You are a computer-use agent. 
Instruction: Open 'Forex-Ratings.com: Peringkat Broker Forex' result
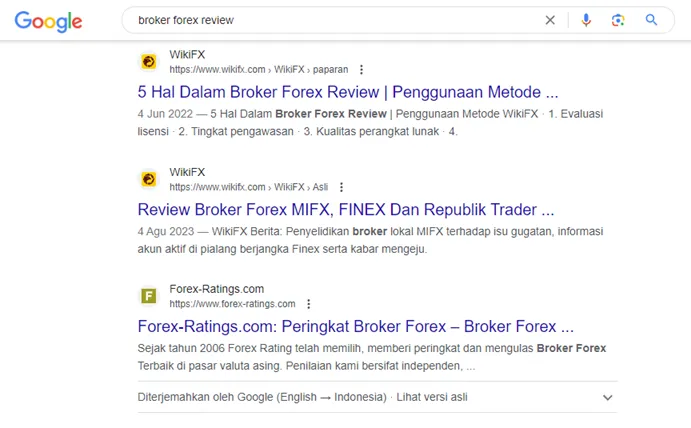[356, 327]
